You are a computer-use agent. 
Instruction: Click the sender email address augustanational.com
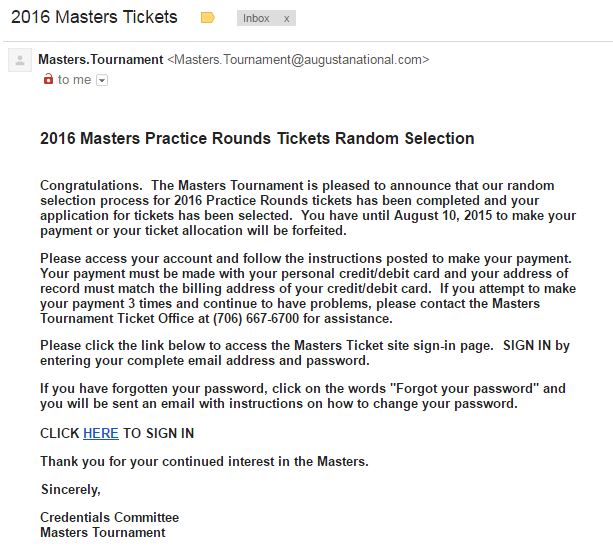(x=298, y=60)
